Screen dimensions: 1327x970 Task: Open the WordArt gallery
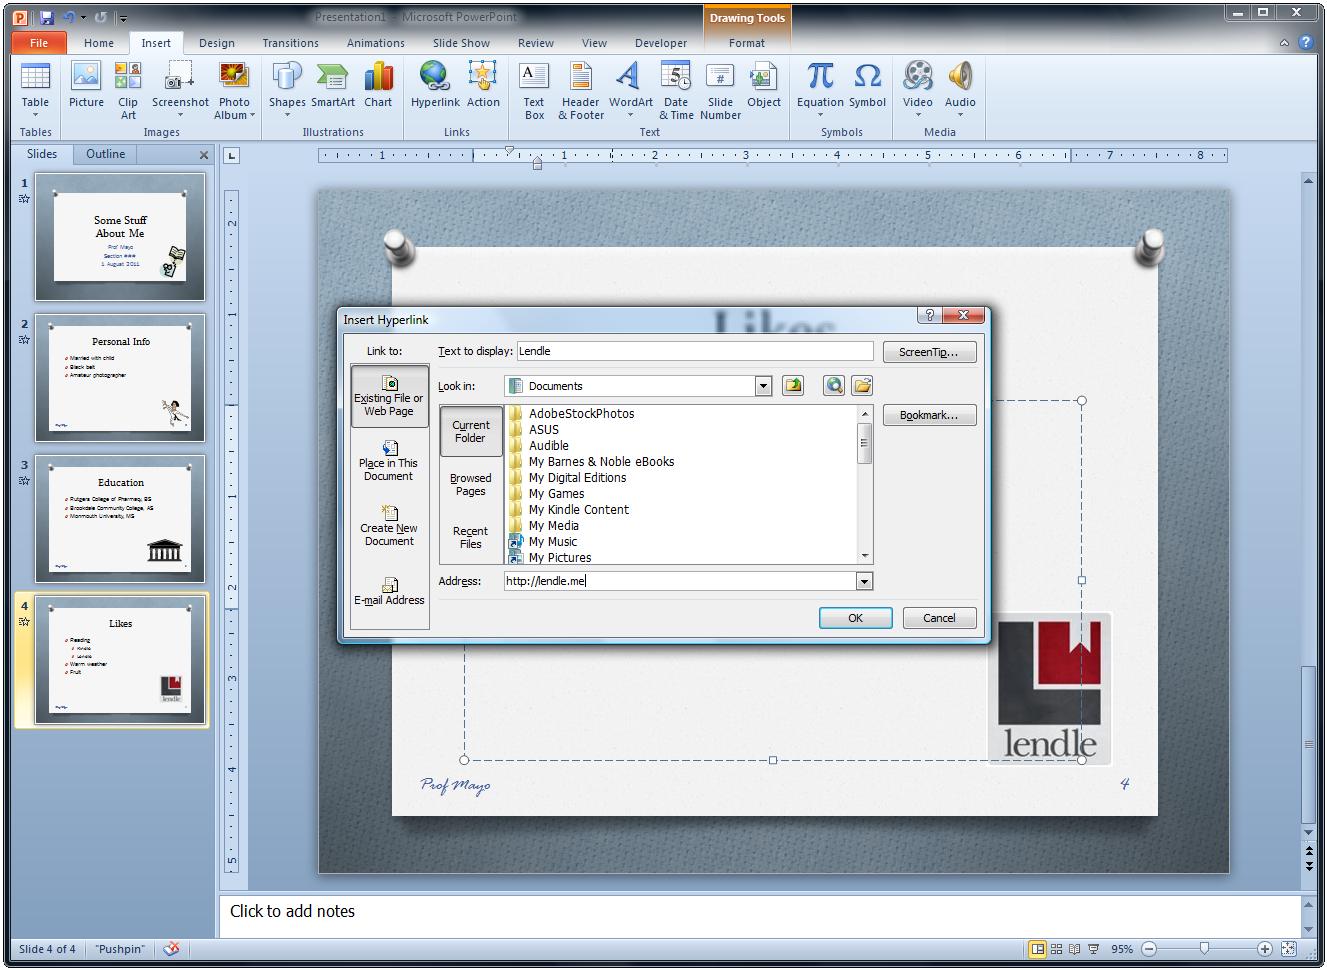(x=630, y=90)
